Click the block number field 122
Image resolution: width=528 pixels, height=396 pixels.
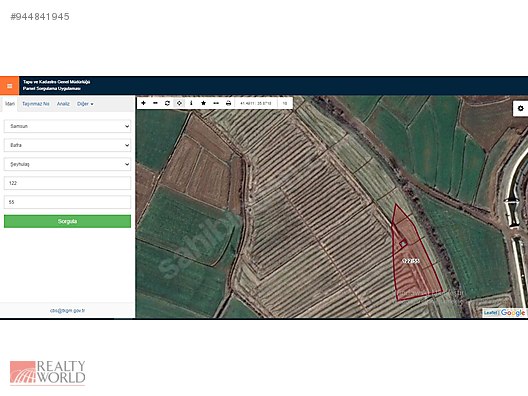(x=67, y=183)
